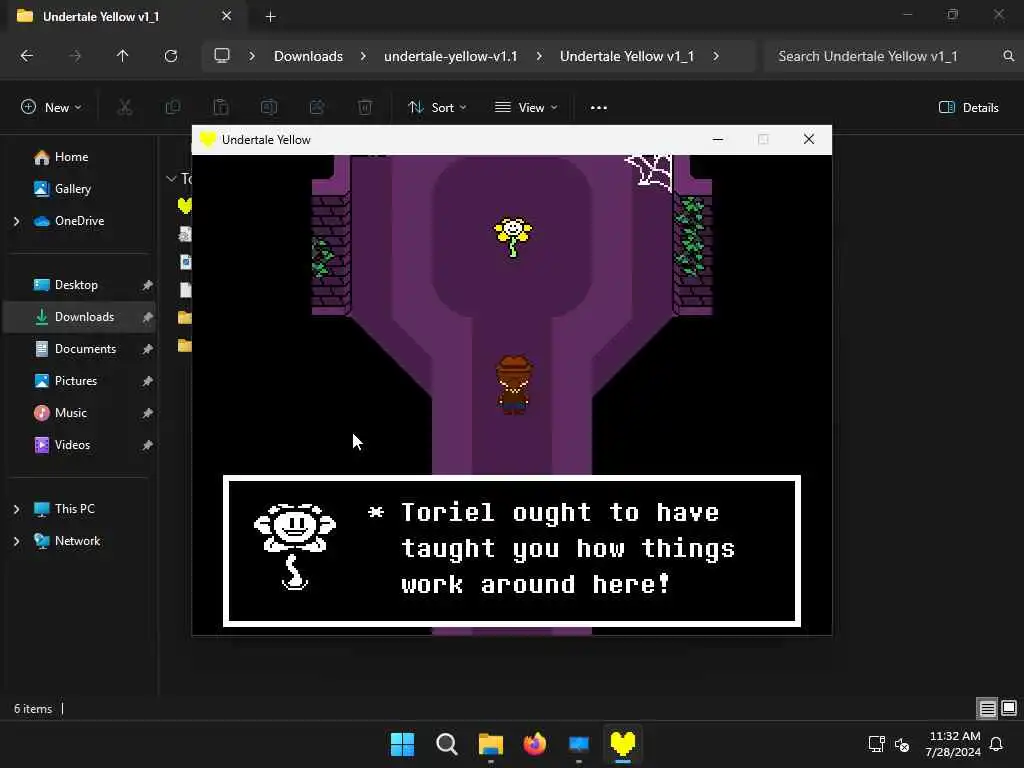
Task: Open Gallery in the sidebar
Action: 72,189
